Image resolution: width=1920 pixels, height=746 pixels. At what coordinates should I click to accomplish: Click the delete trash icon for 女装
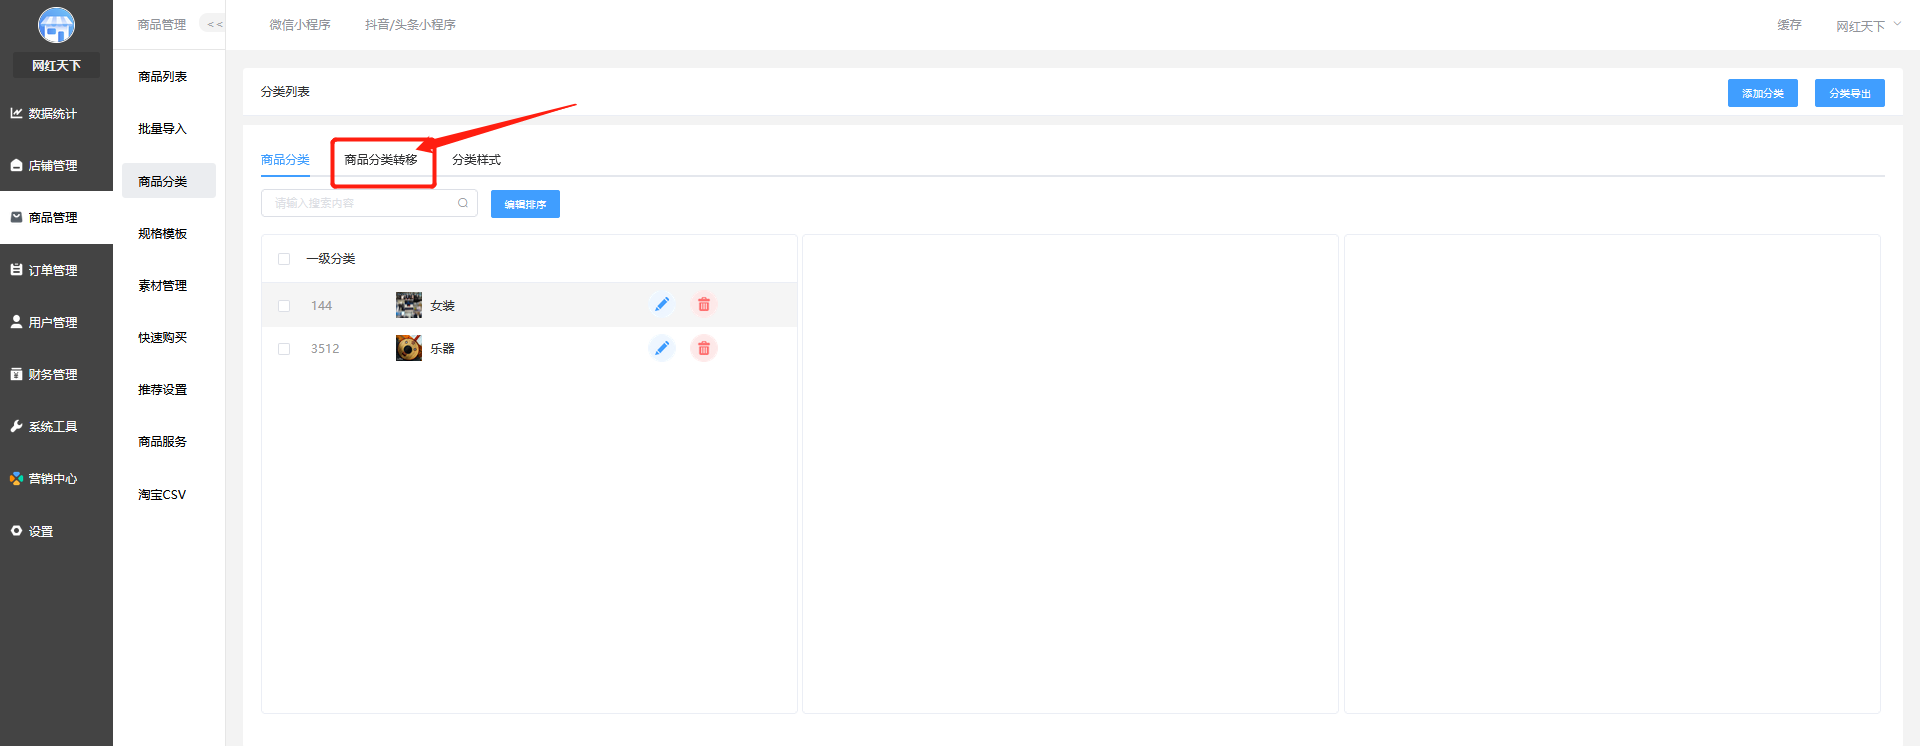click(x=704, y=305)
